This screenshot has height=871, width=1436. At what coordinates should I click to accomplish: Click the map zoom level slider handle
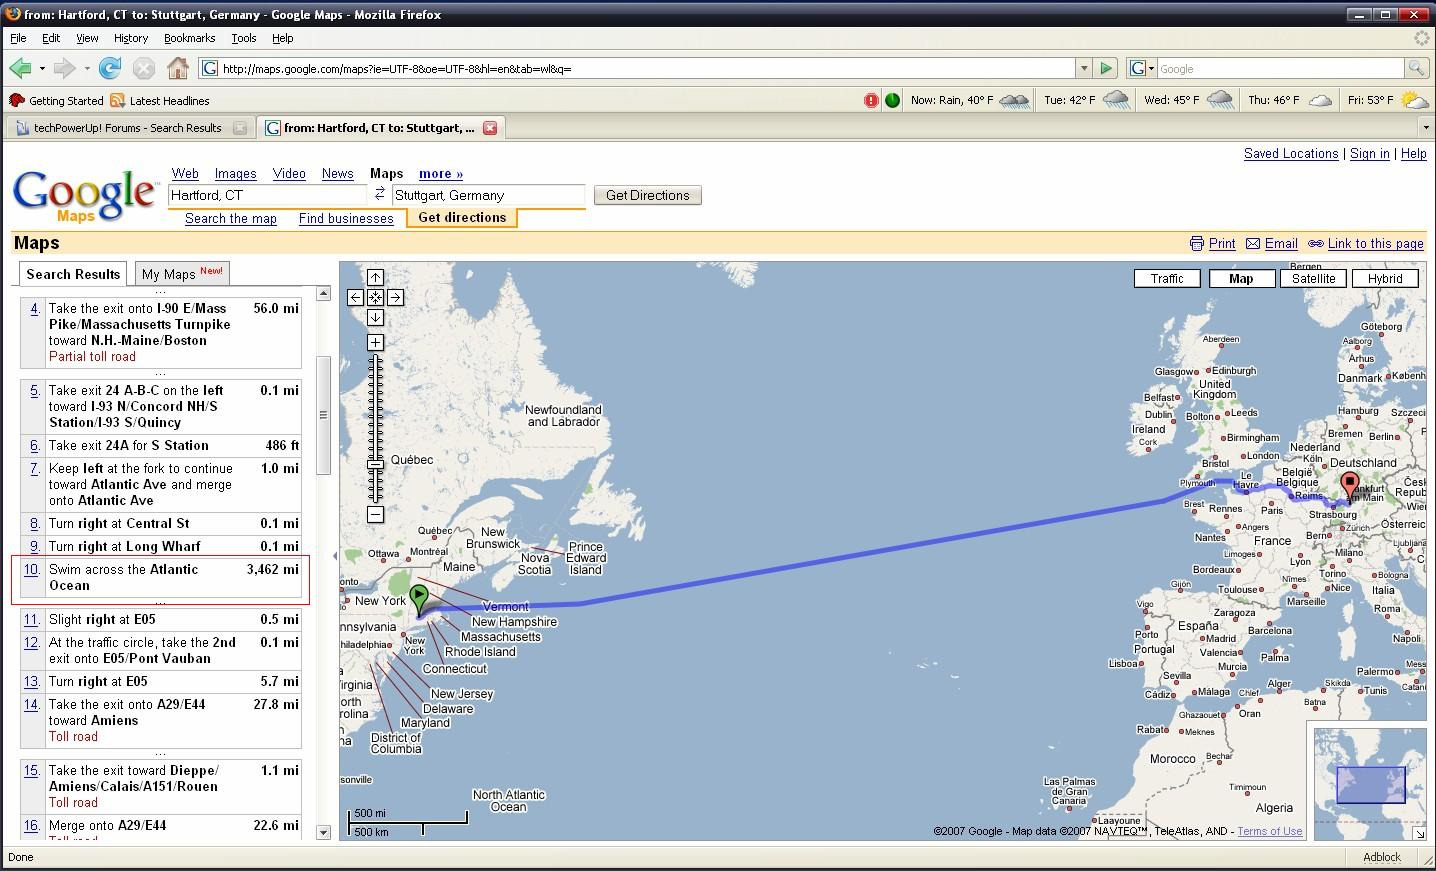tap(375, 464)
